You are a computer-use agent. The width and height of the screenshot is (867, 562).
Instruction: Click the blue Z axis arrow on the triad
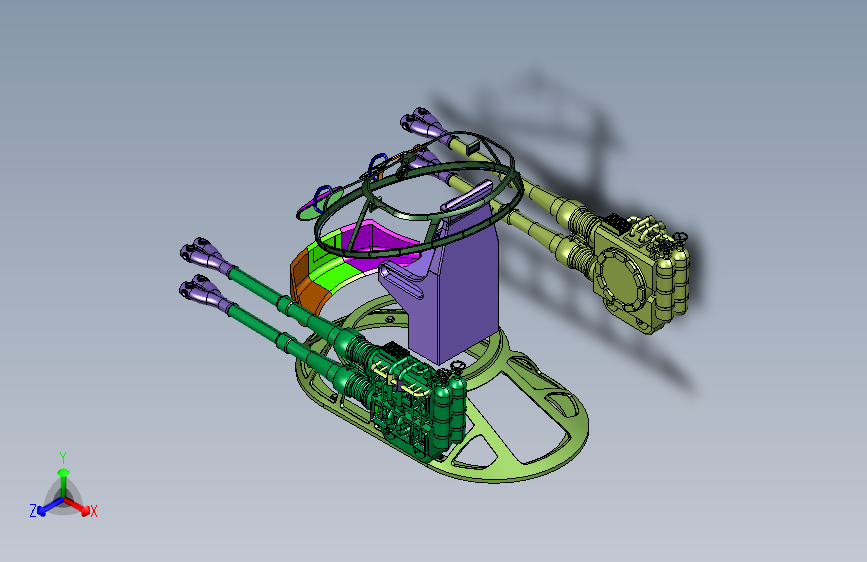[x=50, y=506]
